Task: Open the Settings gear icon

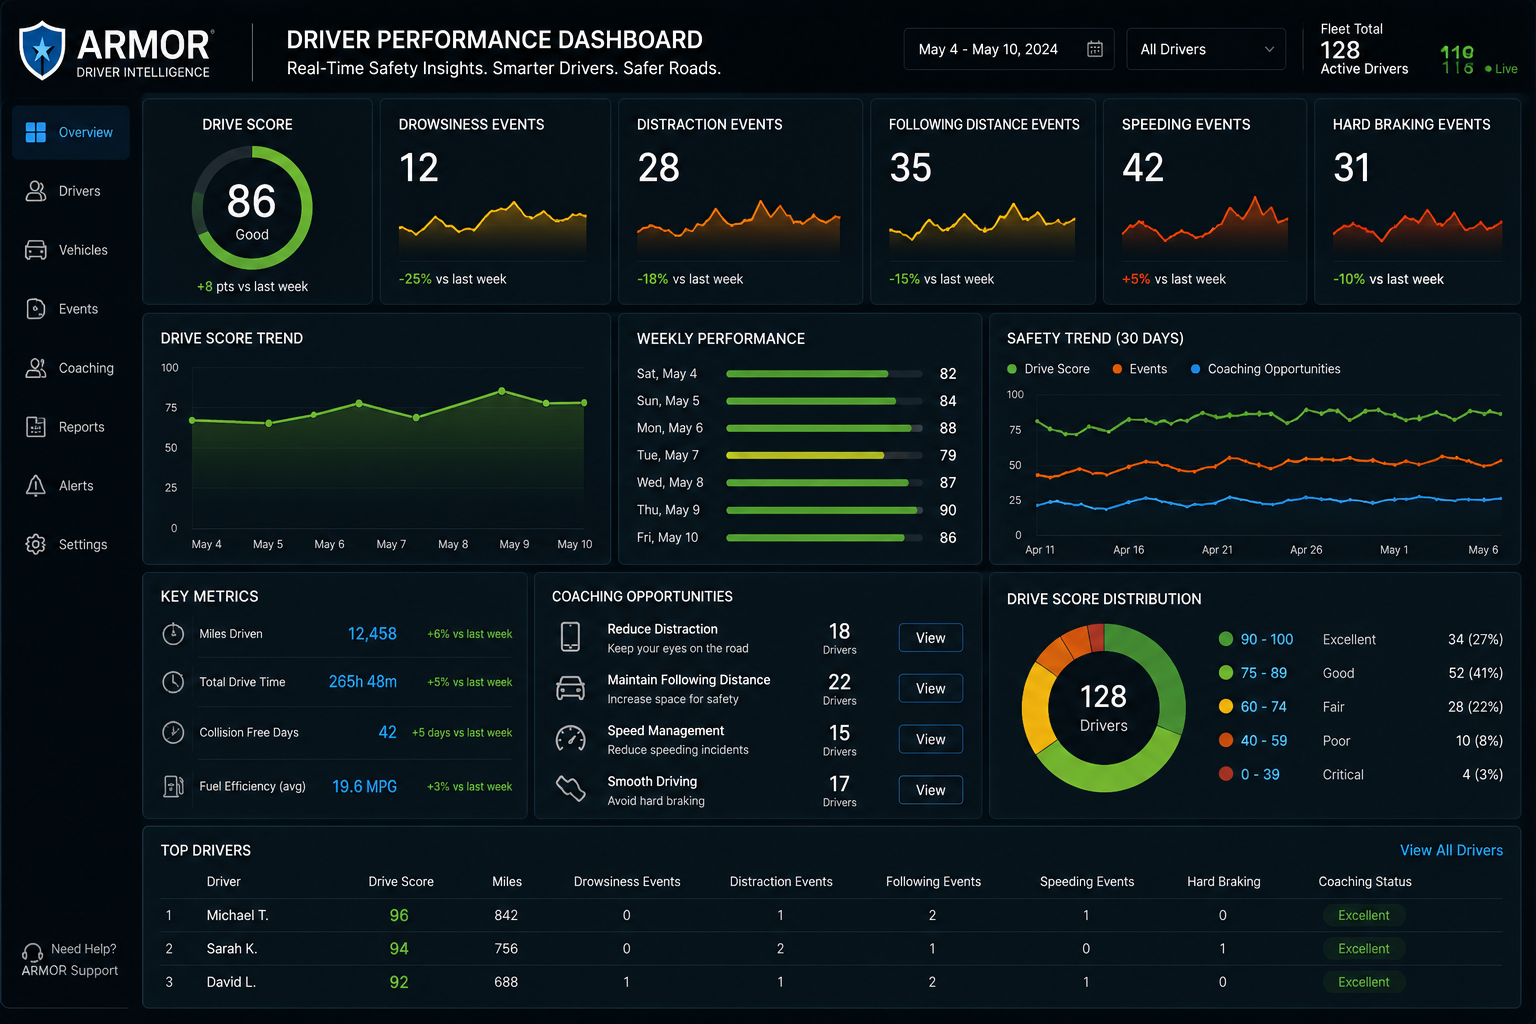Action: pos(36,545)
